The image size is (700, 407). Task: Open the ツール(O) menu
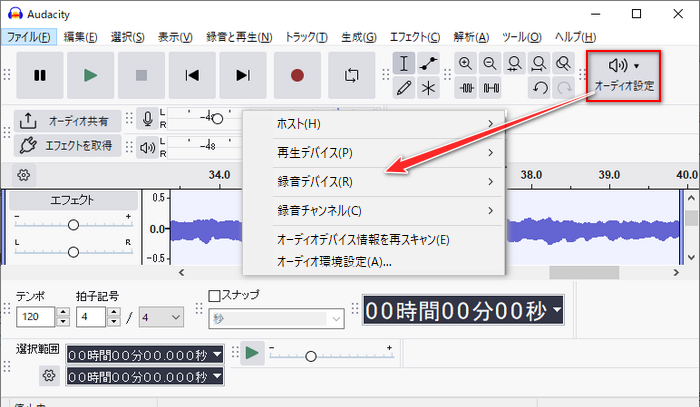[521, 37]
